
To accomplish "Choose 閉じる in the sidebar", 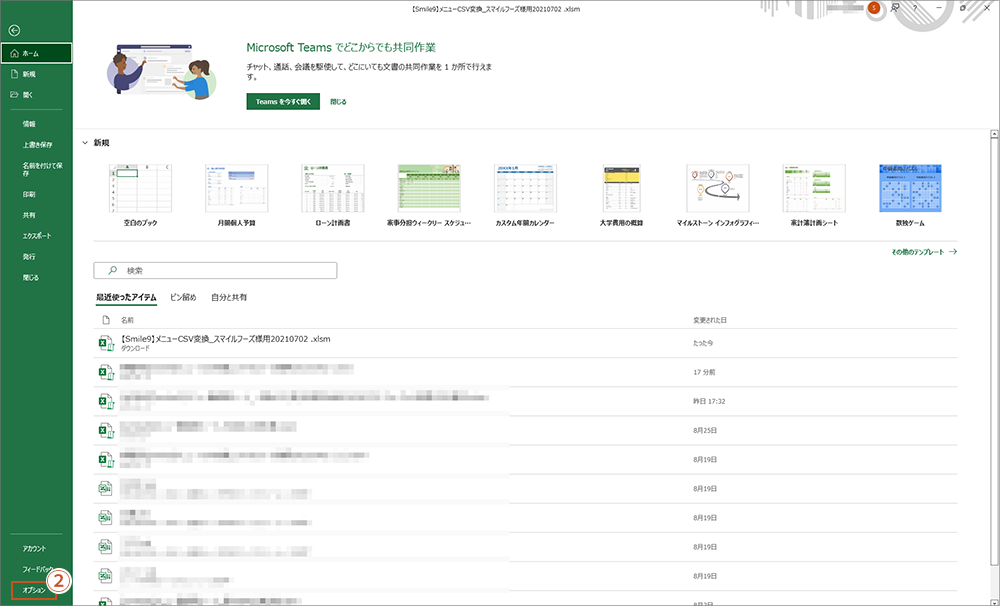I will tap(31, 277).
